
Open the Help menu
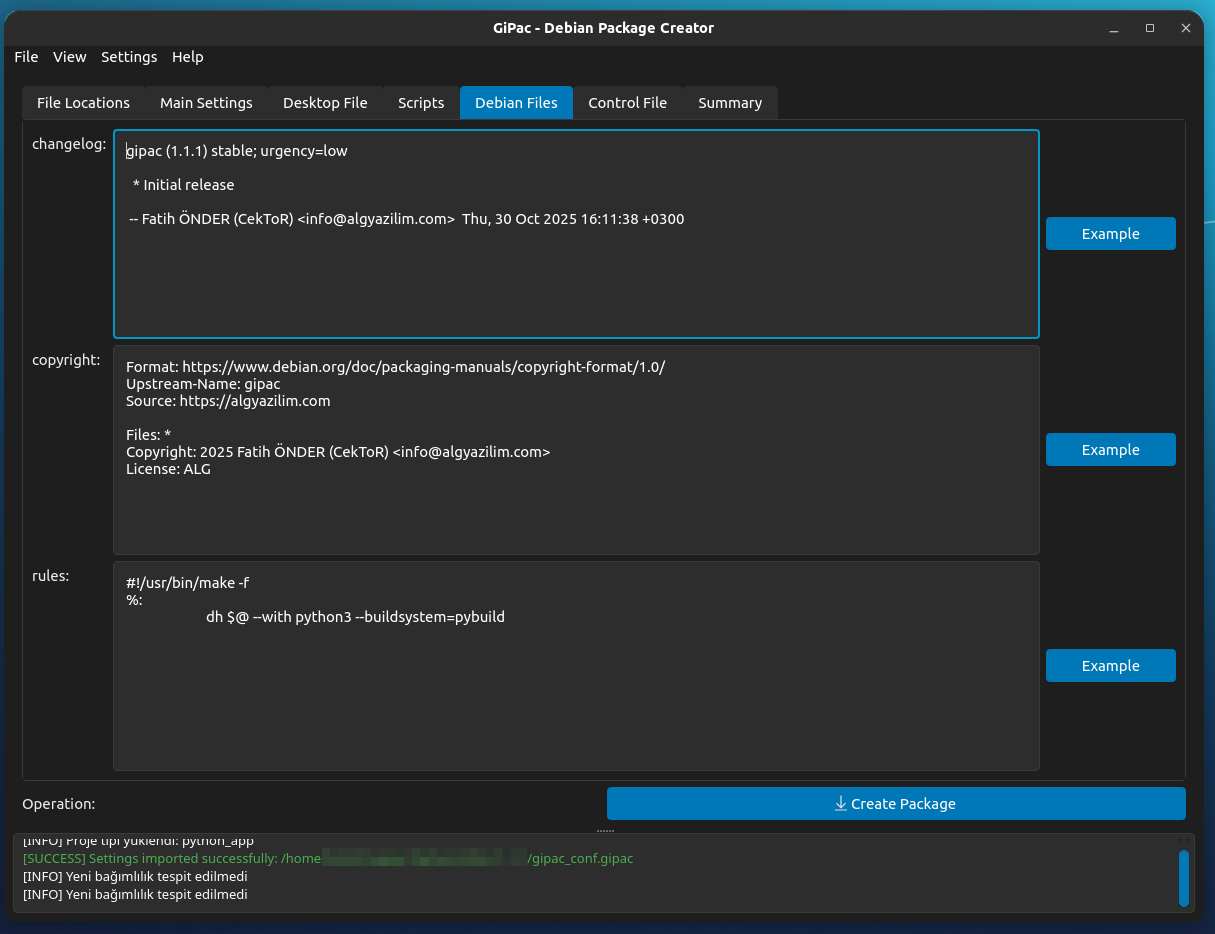click(x=187, y=57)
